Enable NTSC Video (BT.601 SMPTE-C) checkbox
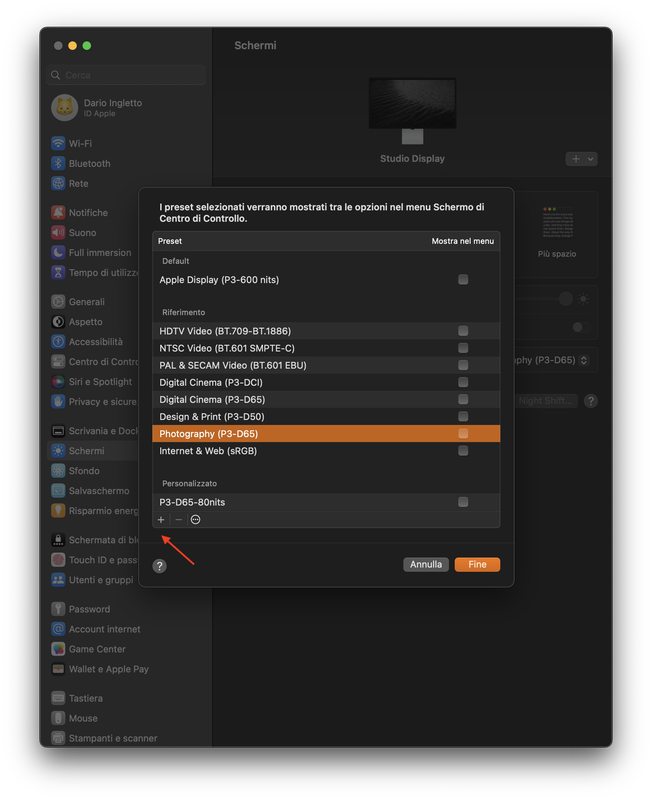Image resolution: width=652 pixels, height=800 pixels. click(x=463, y=347)
